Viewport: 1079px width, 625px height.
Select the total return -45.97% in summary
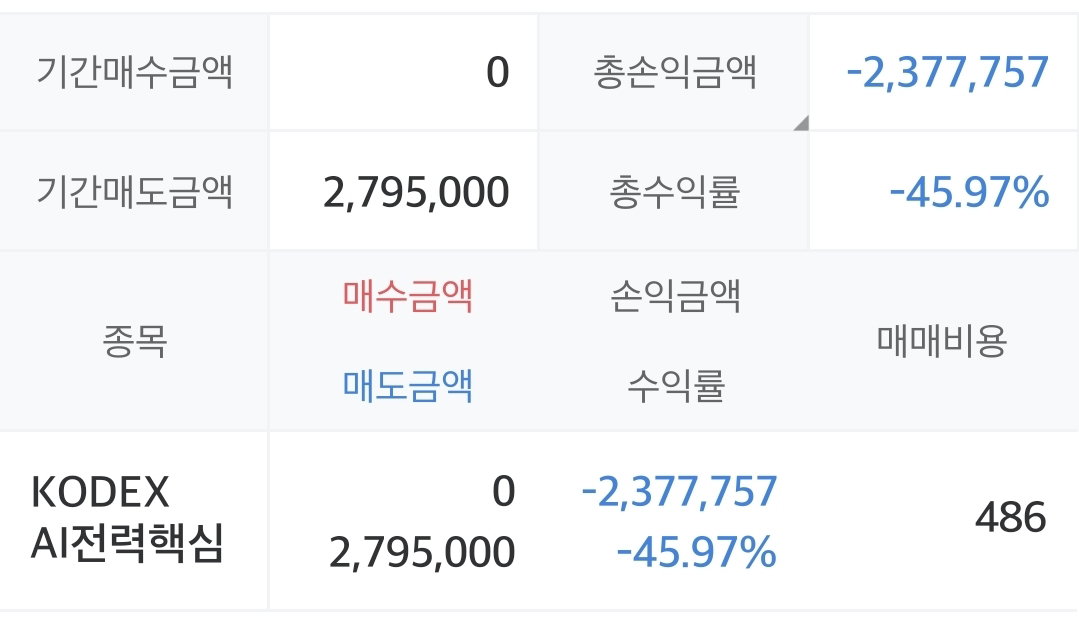coord(969,191)
